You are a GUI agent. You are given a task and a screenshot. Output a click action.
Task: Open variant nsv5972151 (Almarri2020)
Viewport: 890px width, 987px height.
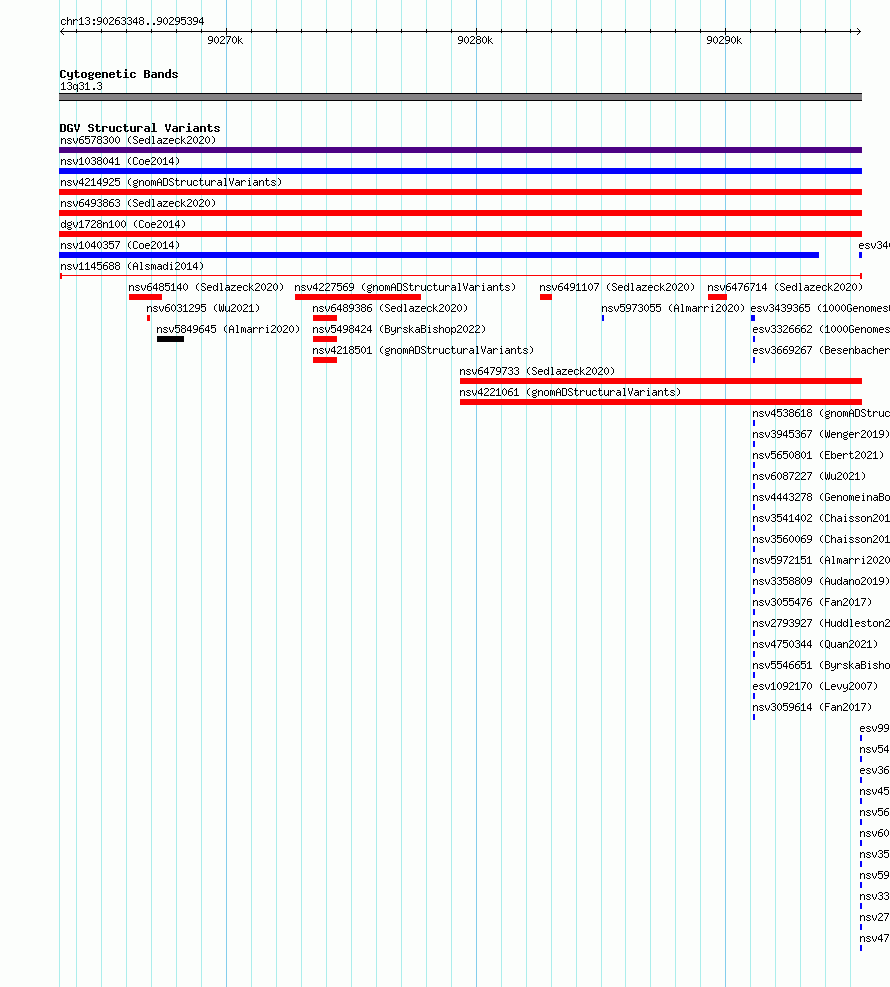click(x=821, y=560)
